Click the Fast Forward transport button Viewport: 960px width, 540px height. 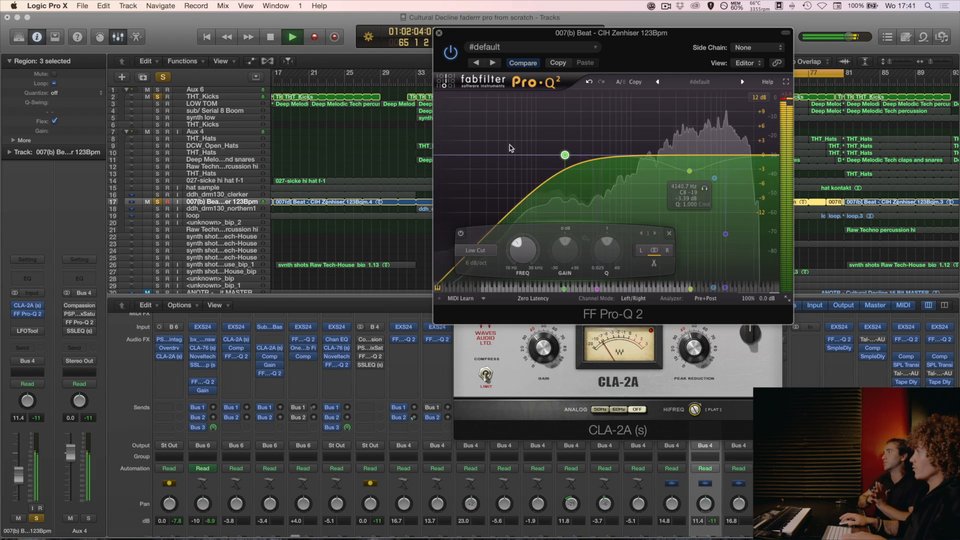pos(248,37)
